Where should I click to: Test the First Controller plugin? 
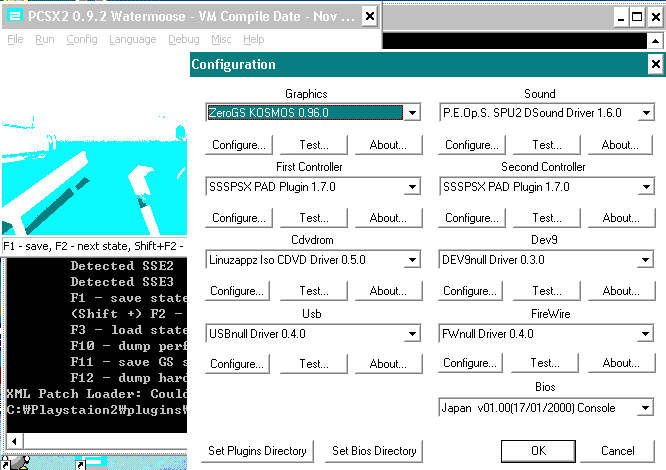(x=314, y=218)
